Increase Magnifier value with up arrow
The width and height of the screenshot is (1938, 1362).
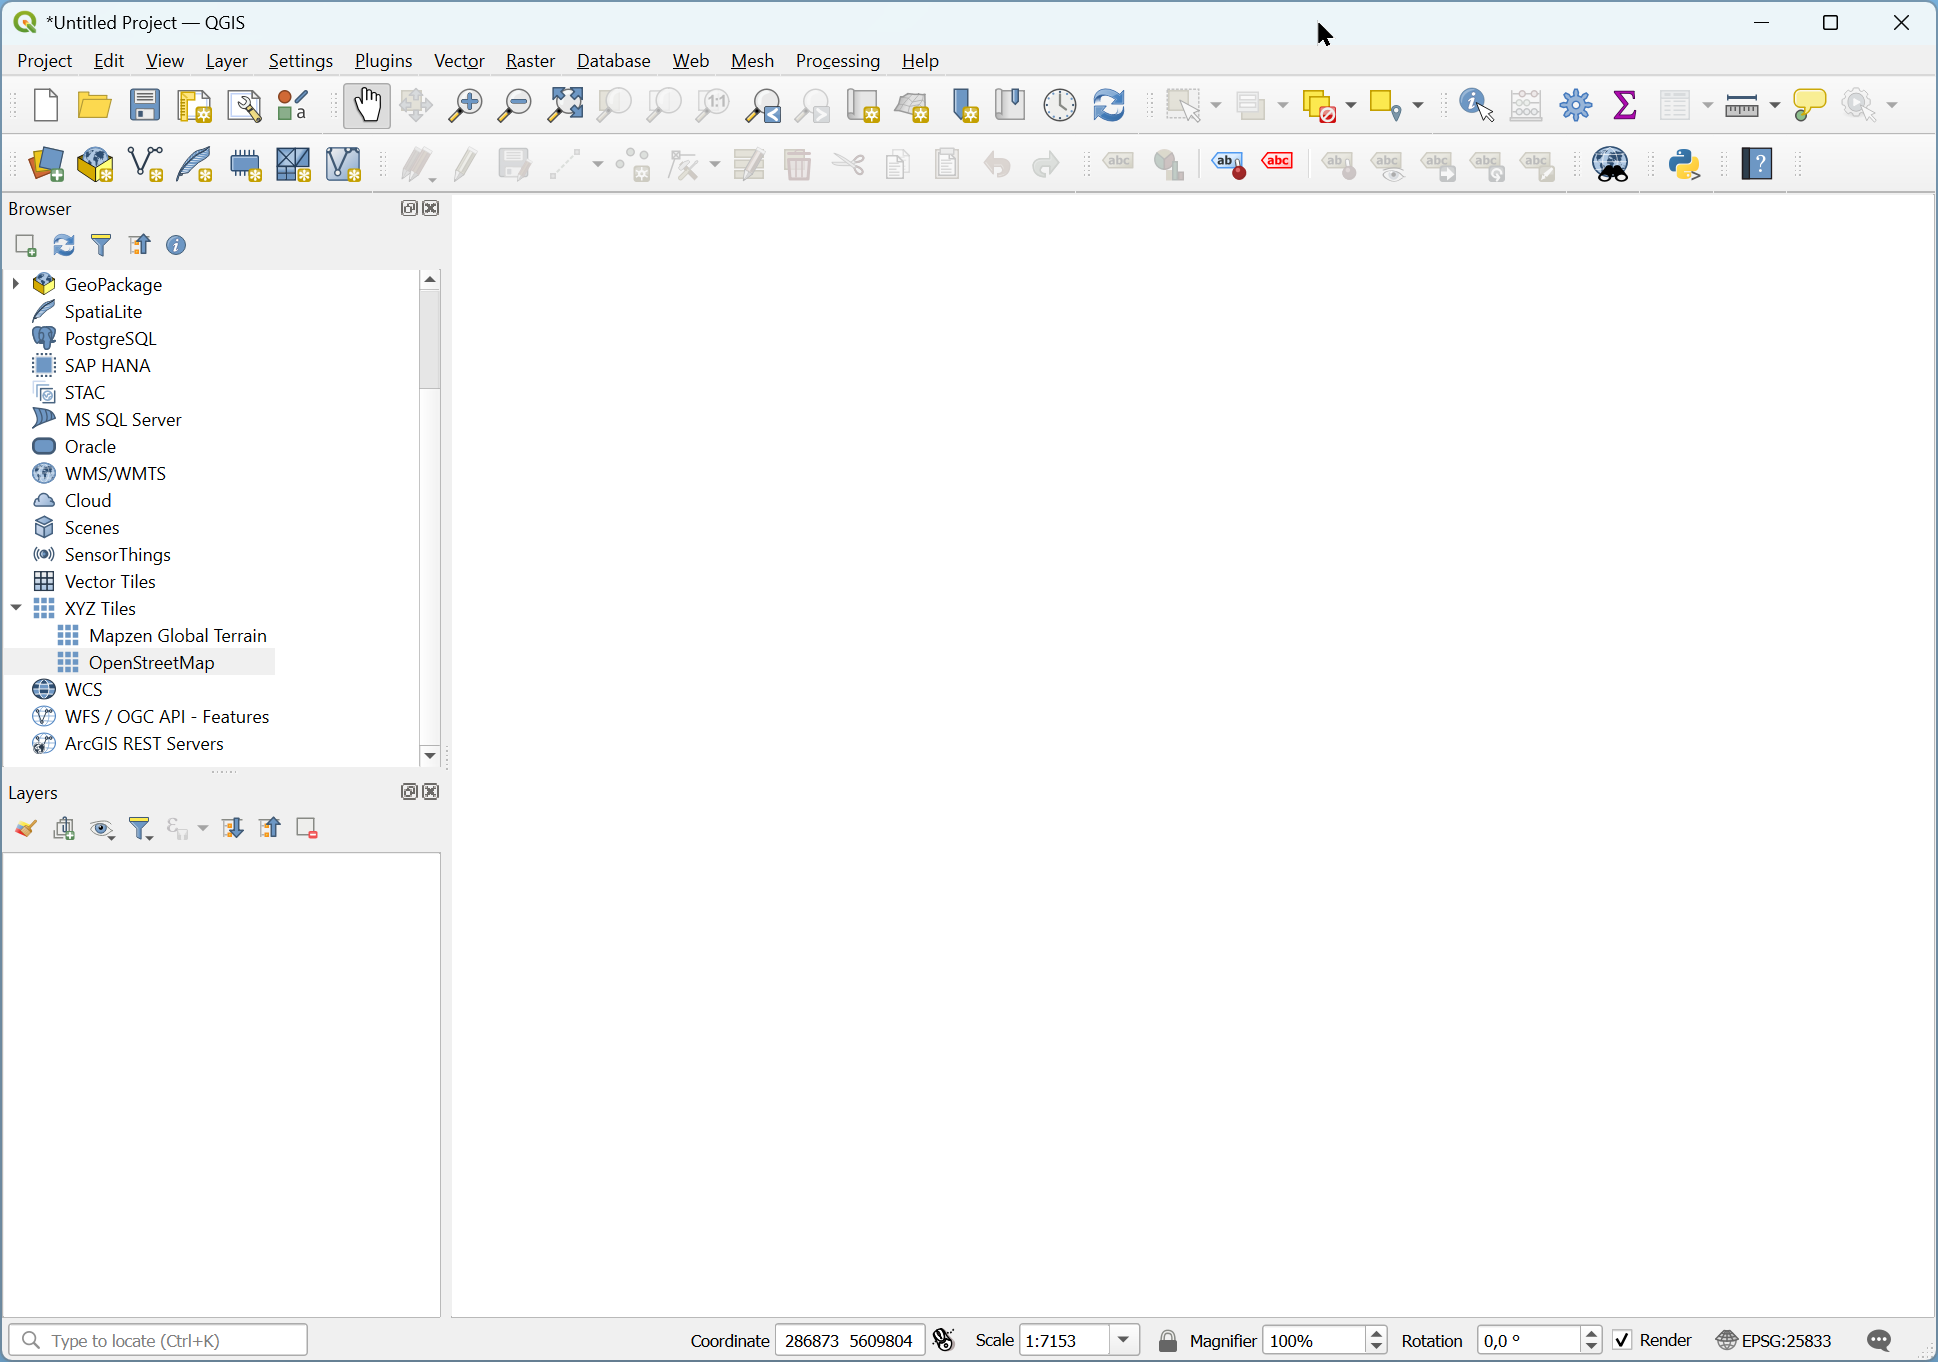[x=1377, y=1333]
